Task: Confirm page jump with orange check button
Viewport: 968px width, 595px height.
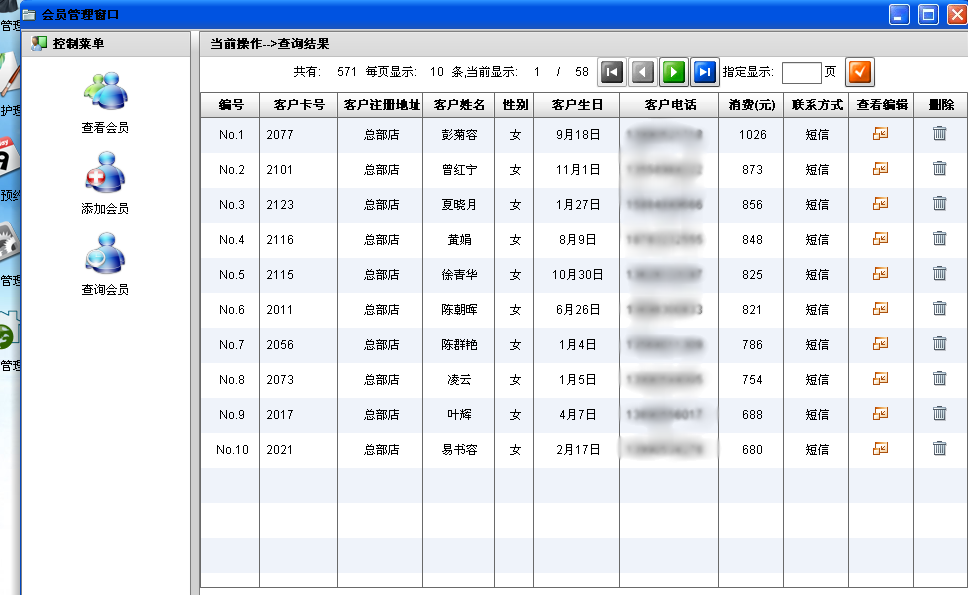Action: [859, 72]
